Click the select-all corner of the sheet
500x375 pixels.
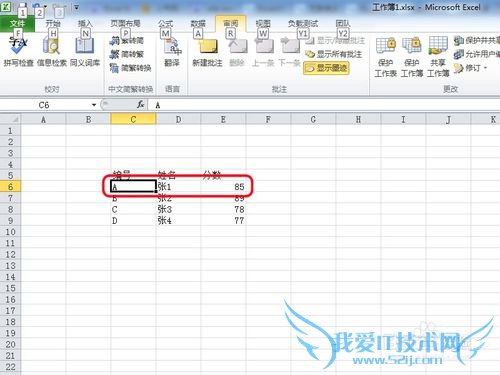10,119
